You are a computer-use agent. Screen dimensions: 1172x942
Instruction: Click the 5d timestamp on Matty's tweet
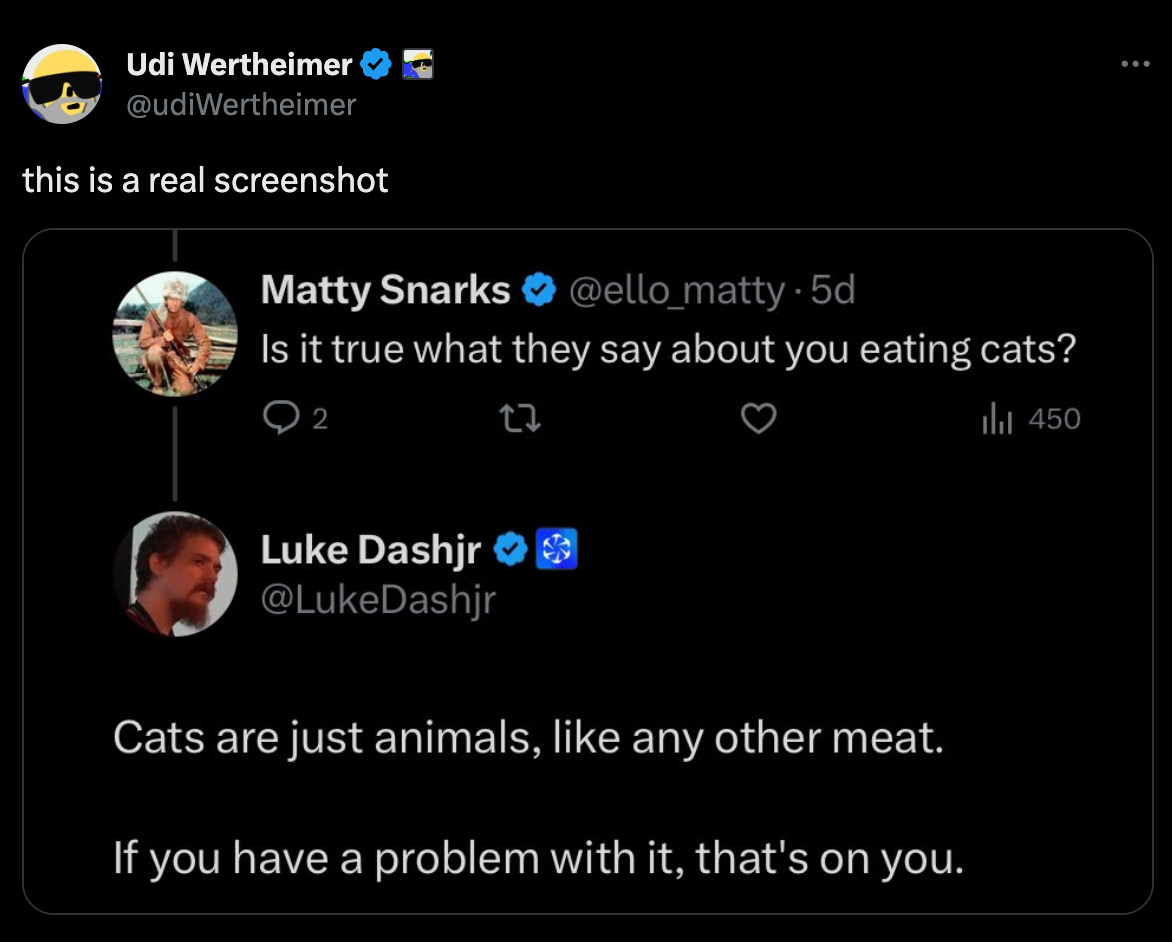pyautogui.click(x=833, y=291)
